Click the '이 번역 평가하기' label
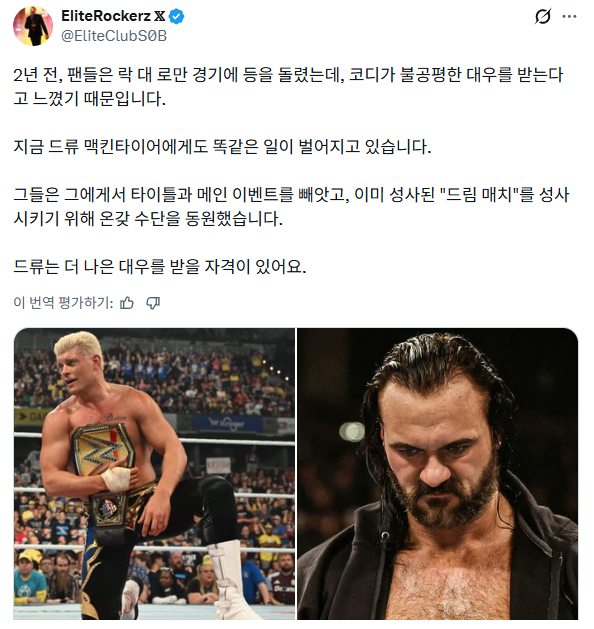The width and height of the screenshot is (594, 629). (63, 302)
